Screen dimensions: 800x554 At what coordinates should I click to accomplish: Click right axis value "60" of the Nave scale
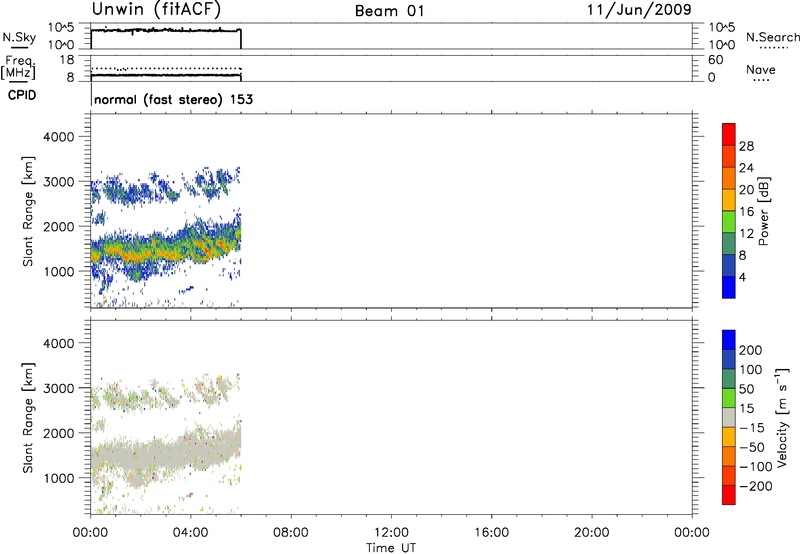[715, 60]
